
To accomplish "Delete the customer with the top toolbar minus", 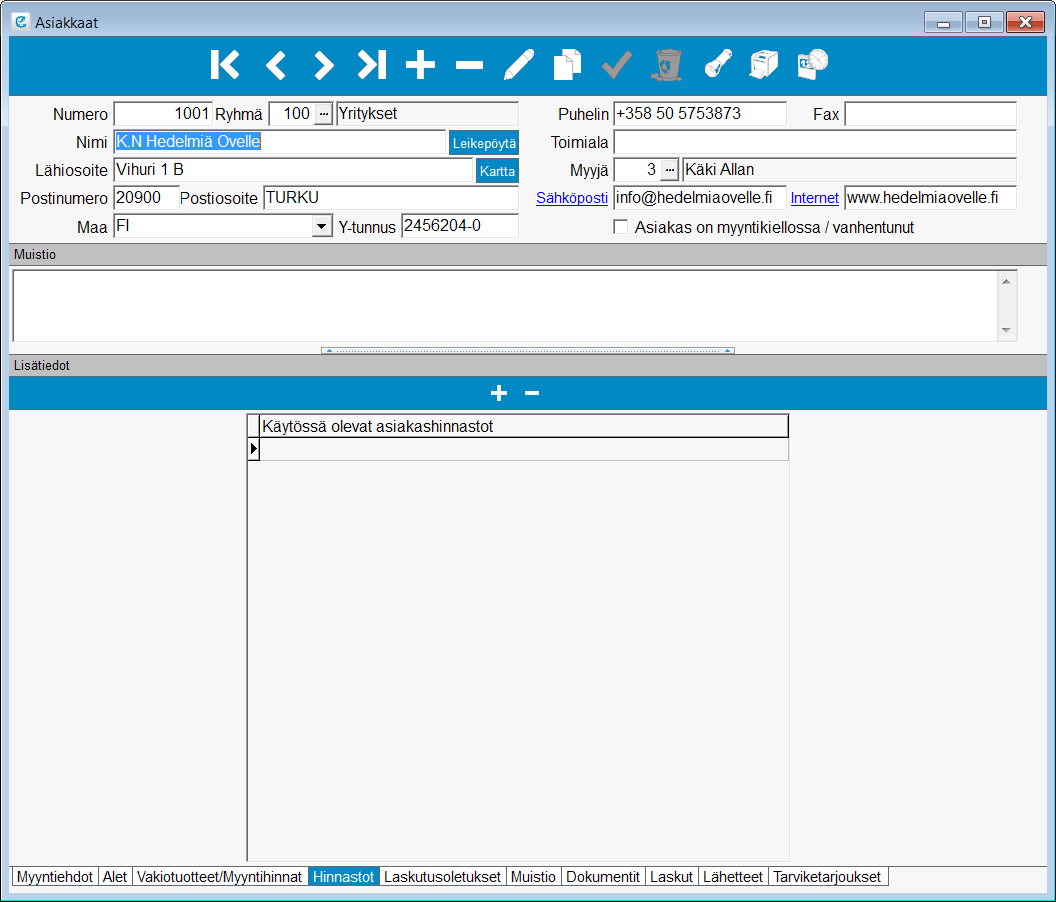I will pos(469,65).
